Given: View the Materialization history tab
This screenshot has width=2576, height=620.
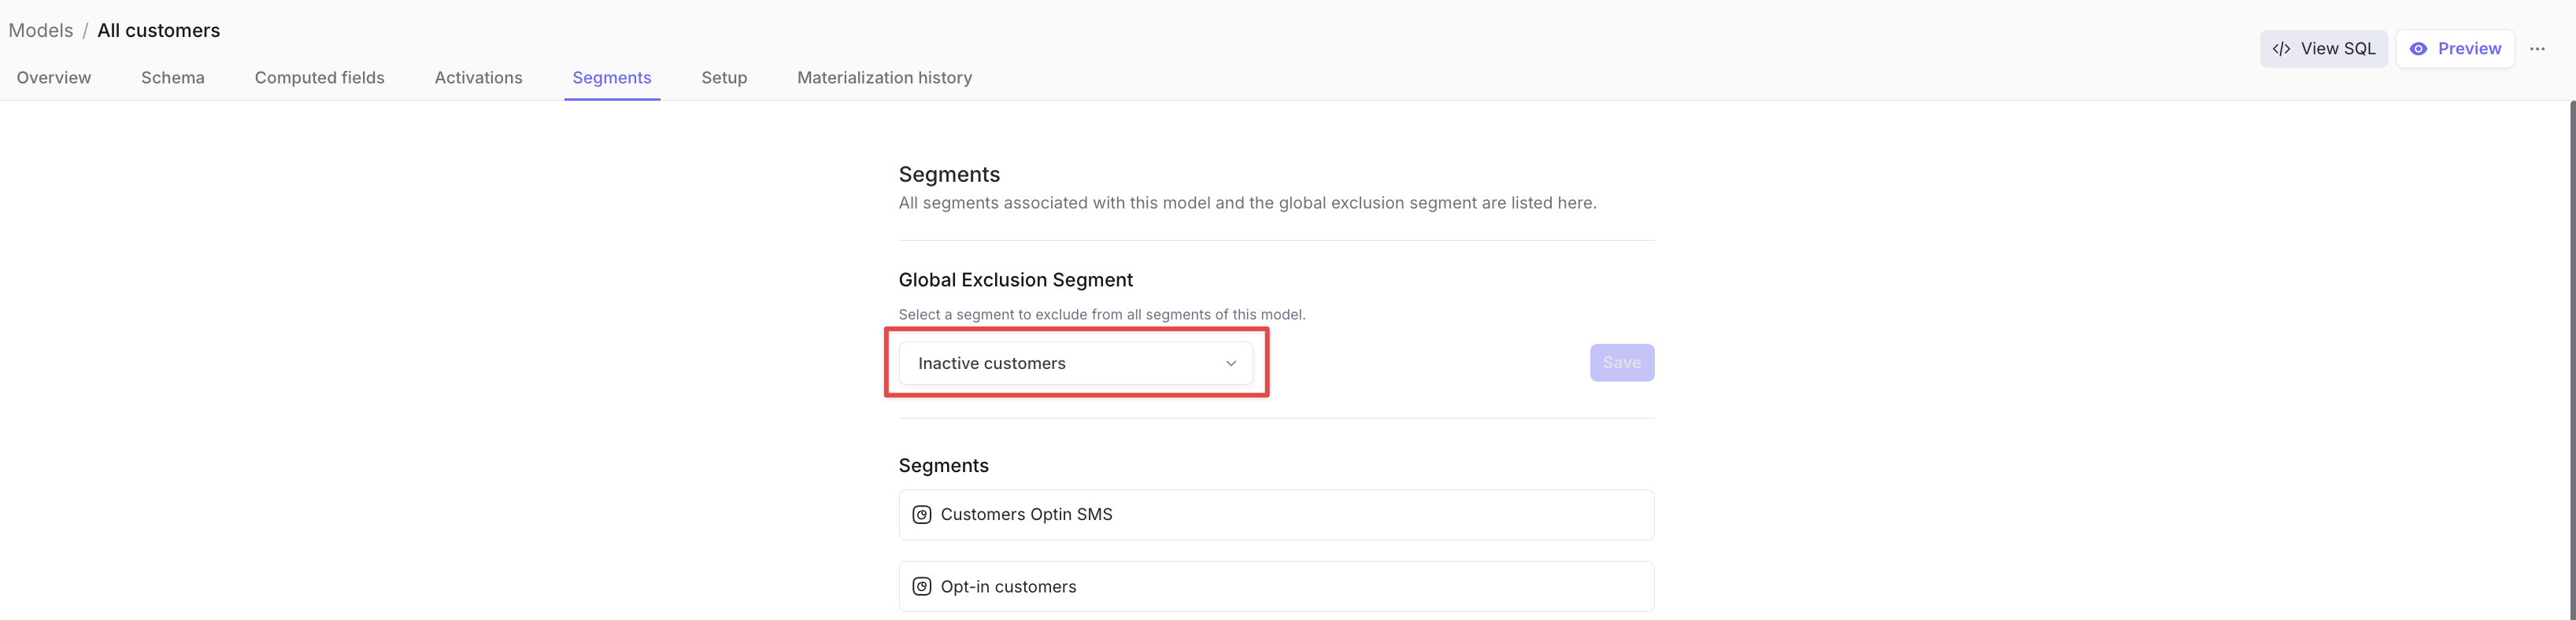Looking at the screenshot, I should [884, 78].
